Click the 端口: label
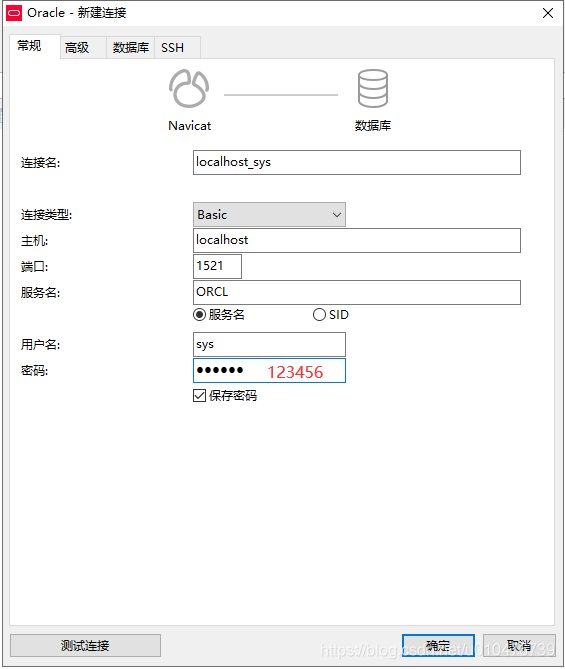Viewport: 565px width, 669px height. pyautogui.click(x=35, y=267)
